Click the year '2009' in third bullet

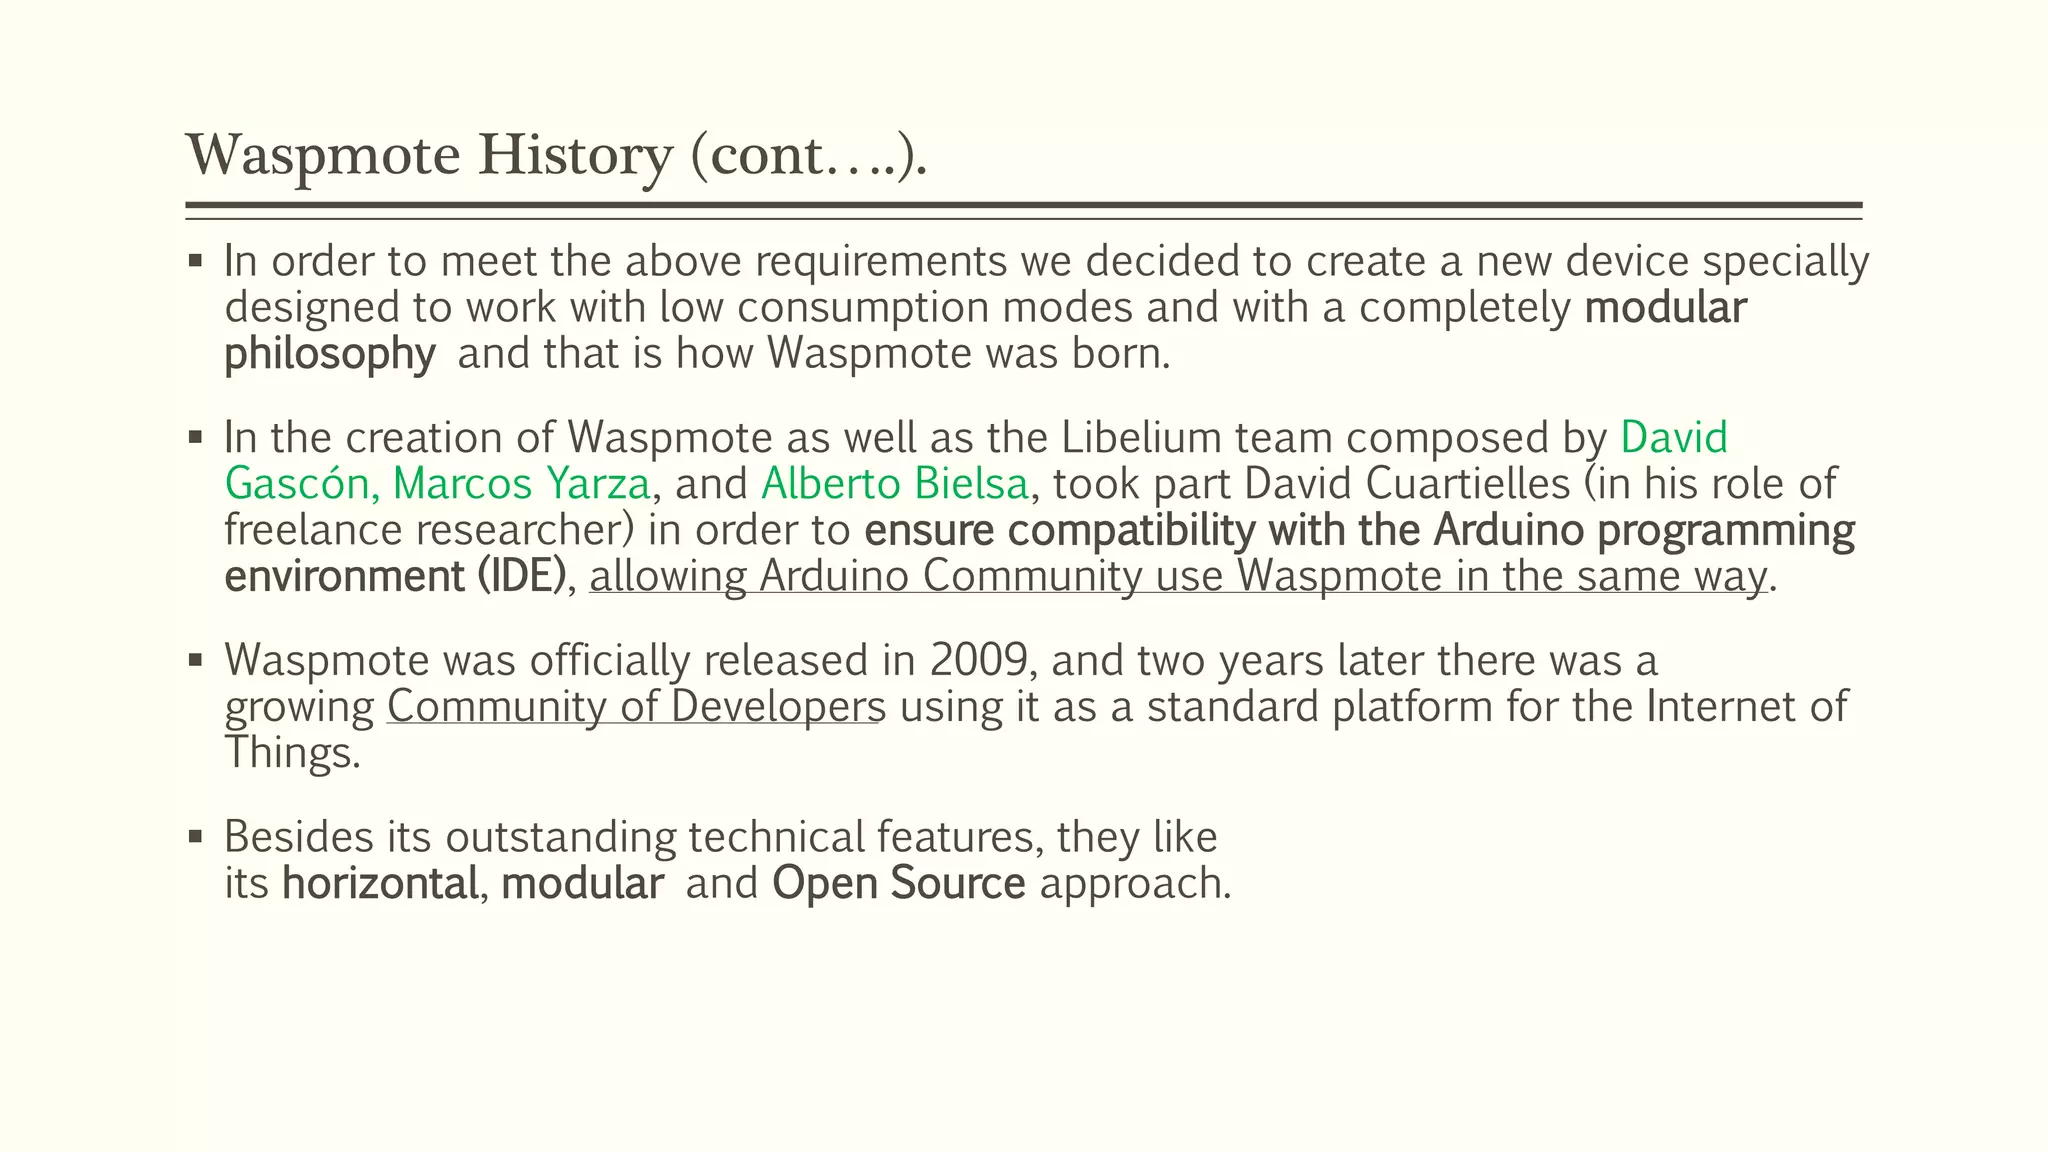977,661
